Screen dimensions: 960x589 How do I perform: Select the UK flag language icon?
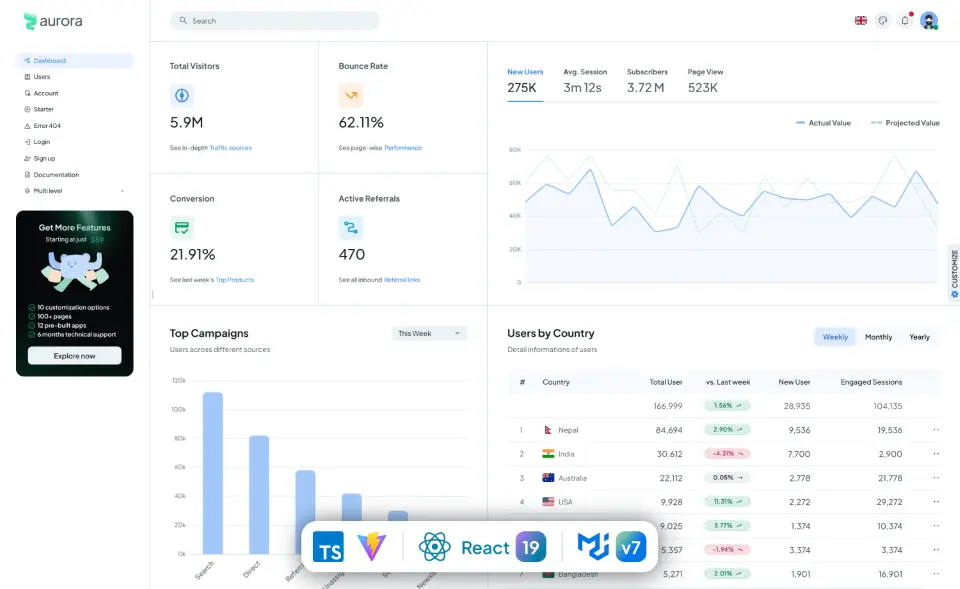860,20
